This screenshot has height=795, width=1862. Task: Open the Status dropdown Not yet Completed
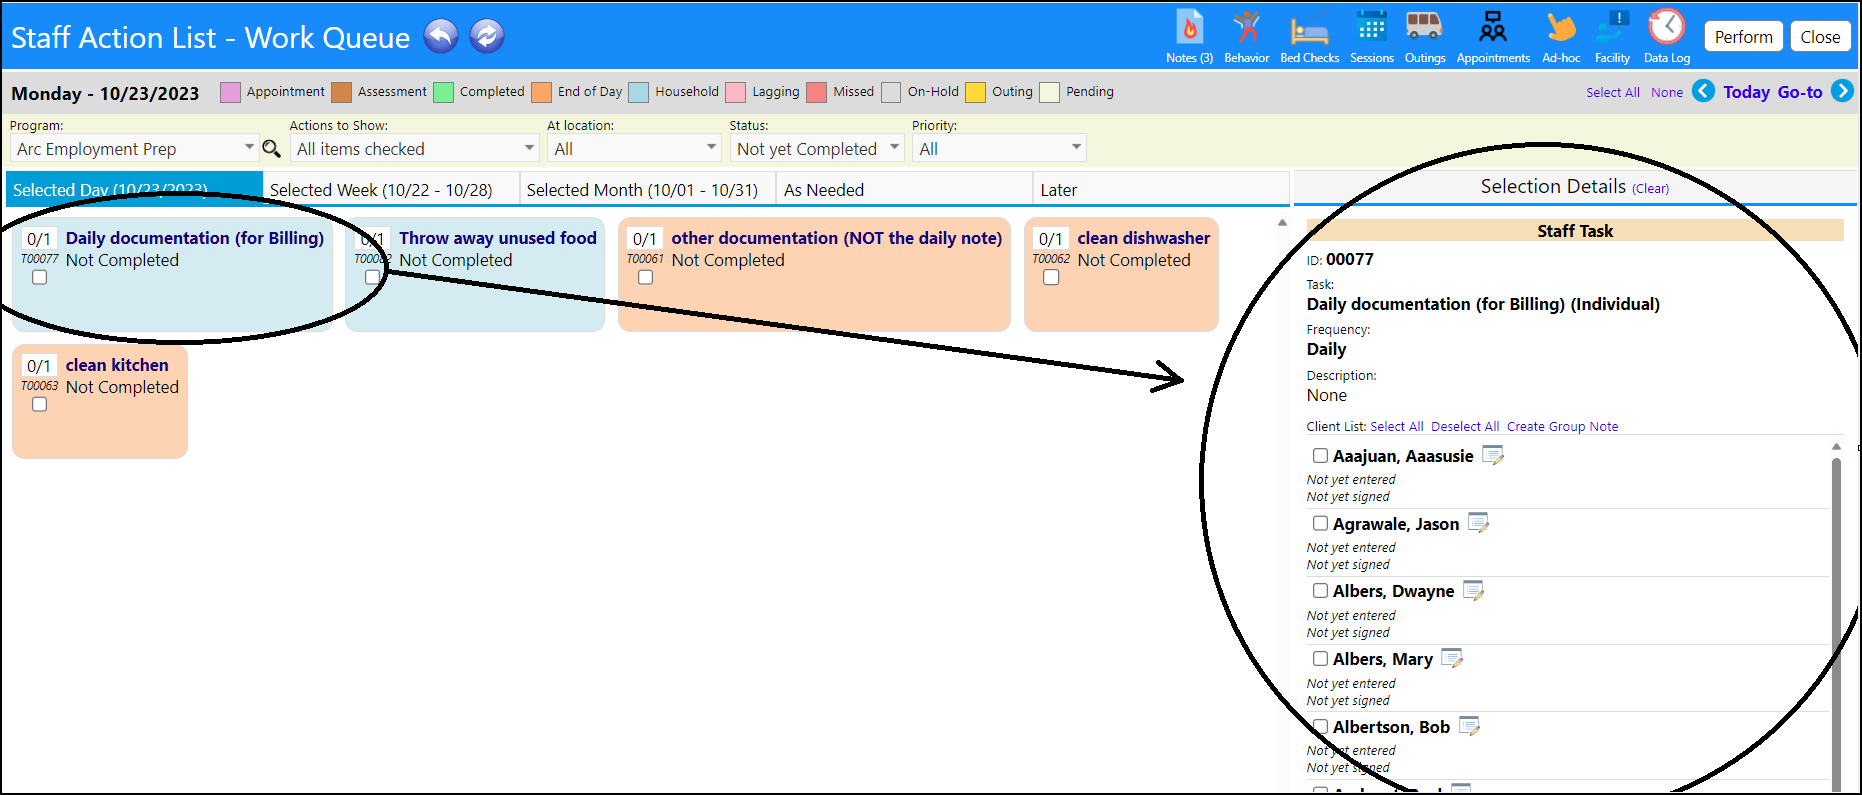pos(816,148)
